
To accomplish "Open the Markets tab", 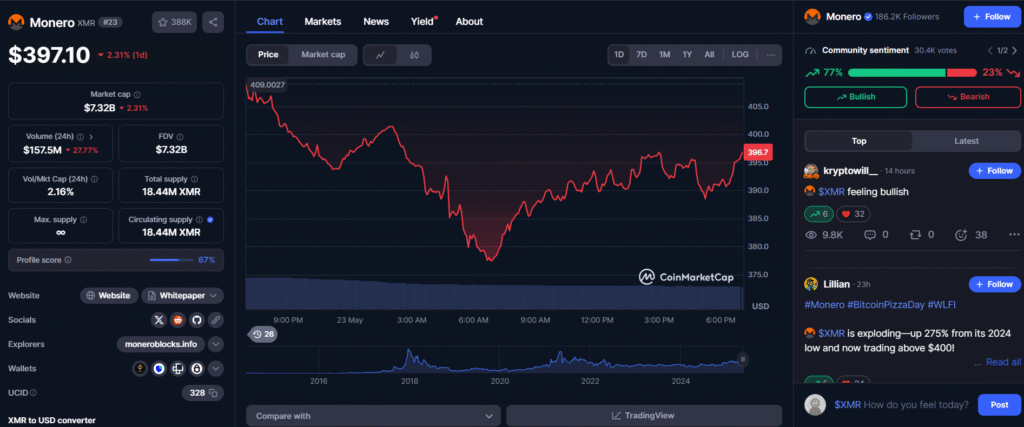I will pyautogui.click(x=323, y=22).
